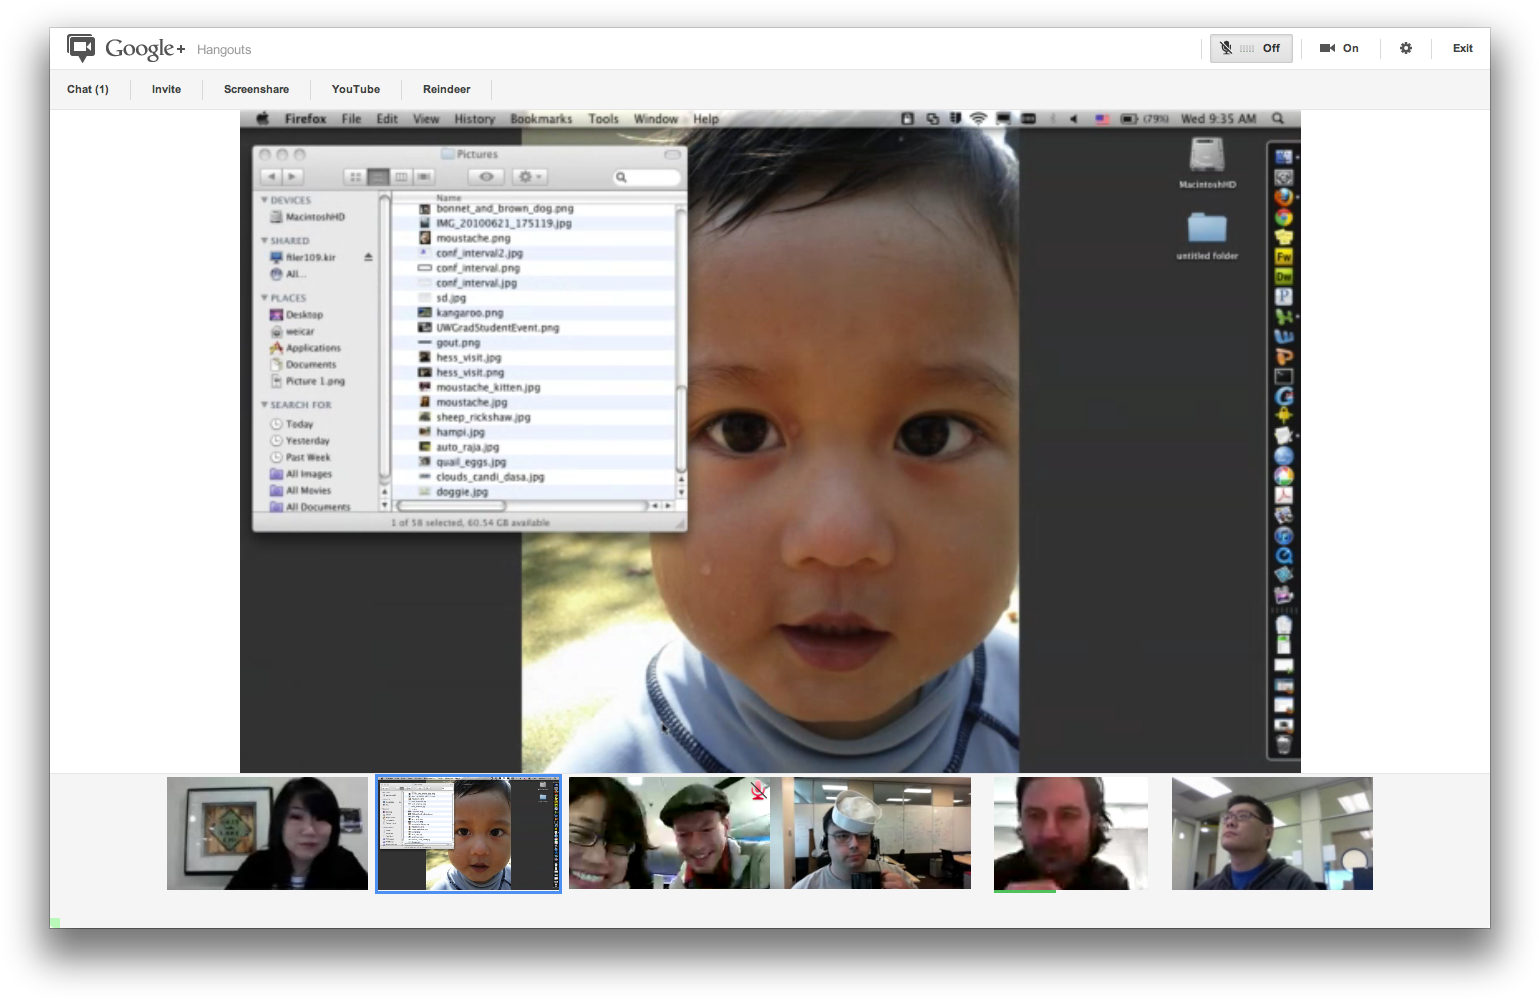
Task: Enable the Reindeer effect
Action: [x=446, y=89]
